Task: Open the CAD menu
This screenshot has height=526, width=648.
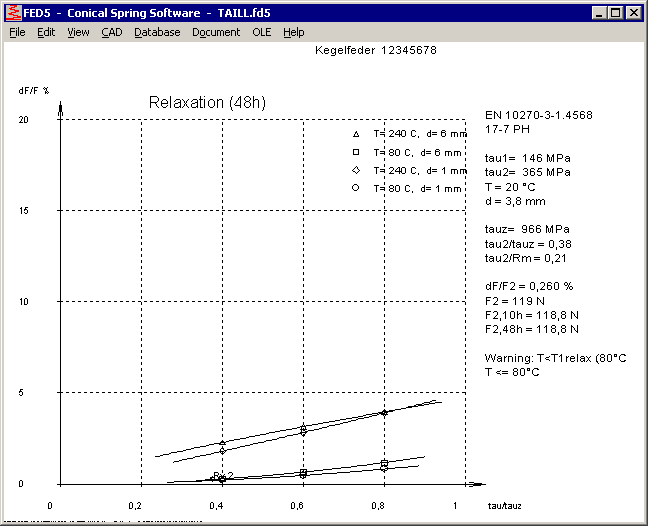Action: [111, 32]
